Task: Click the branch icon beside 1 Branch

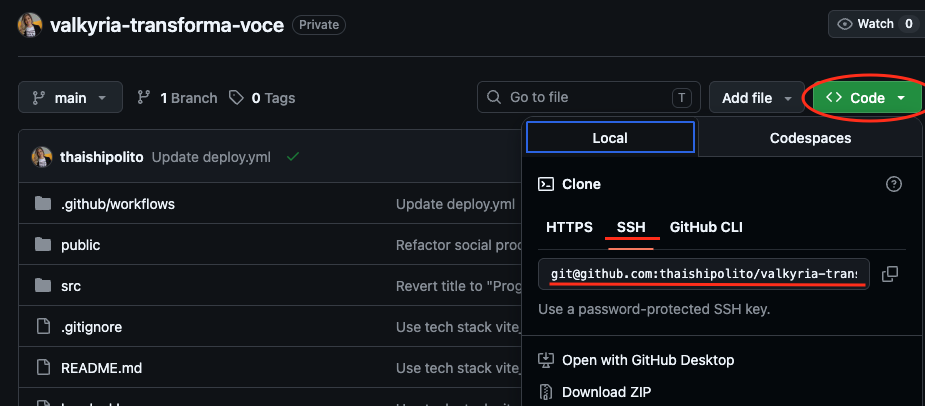Action: click(x=143, y=98)
